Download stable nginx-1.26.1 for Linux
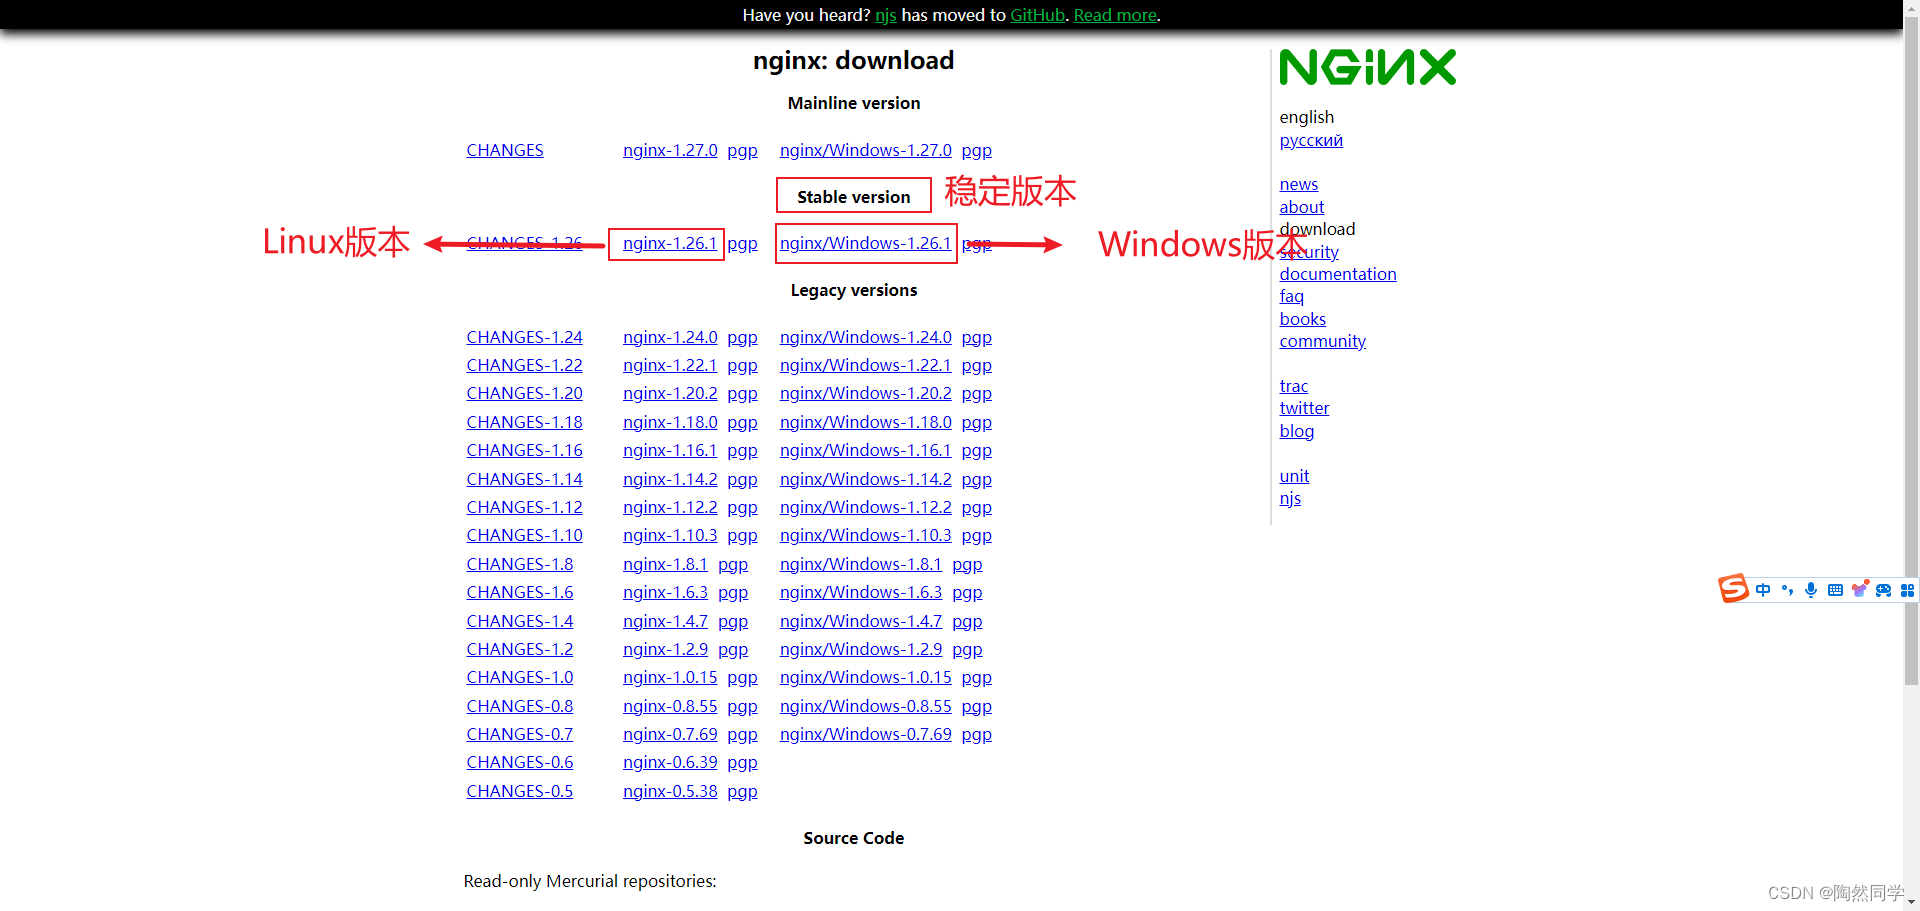 (669, 243)
